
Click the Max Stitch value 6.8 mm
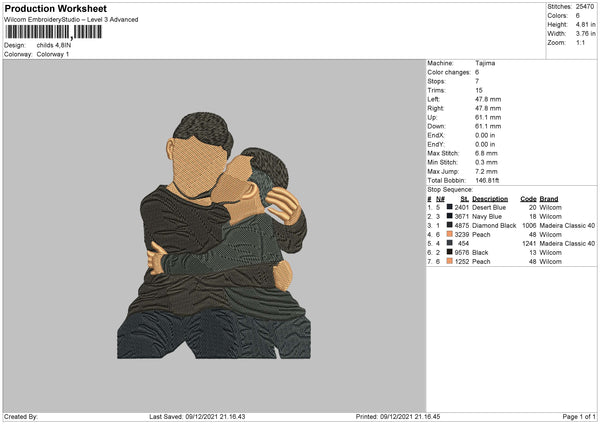486,153
